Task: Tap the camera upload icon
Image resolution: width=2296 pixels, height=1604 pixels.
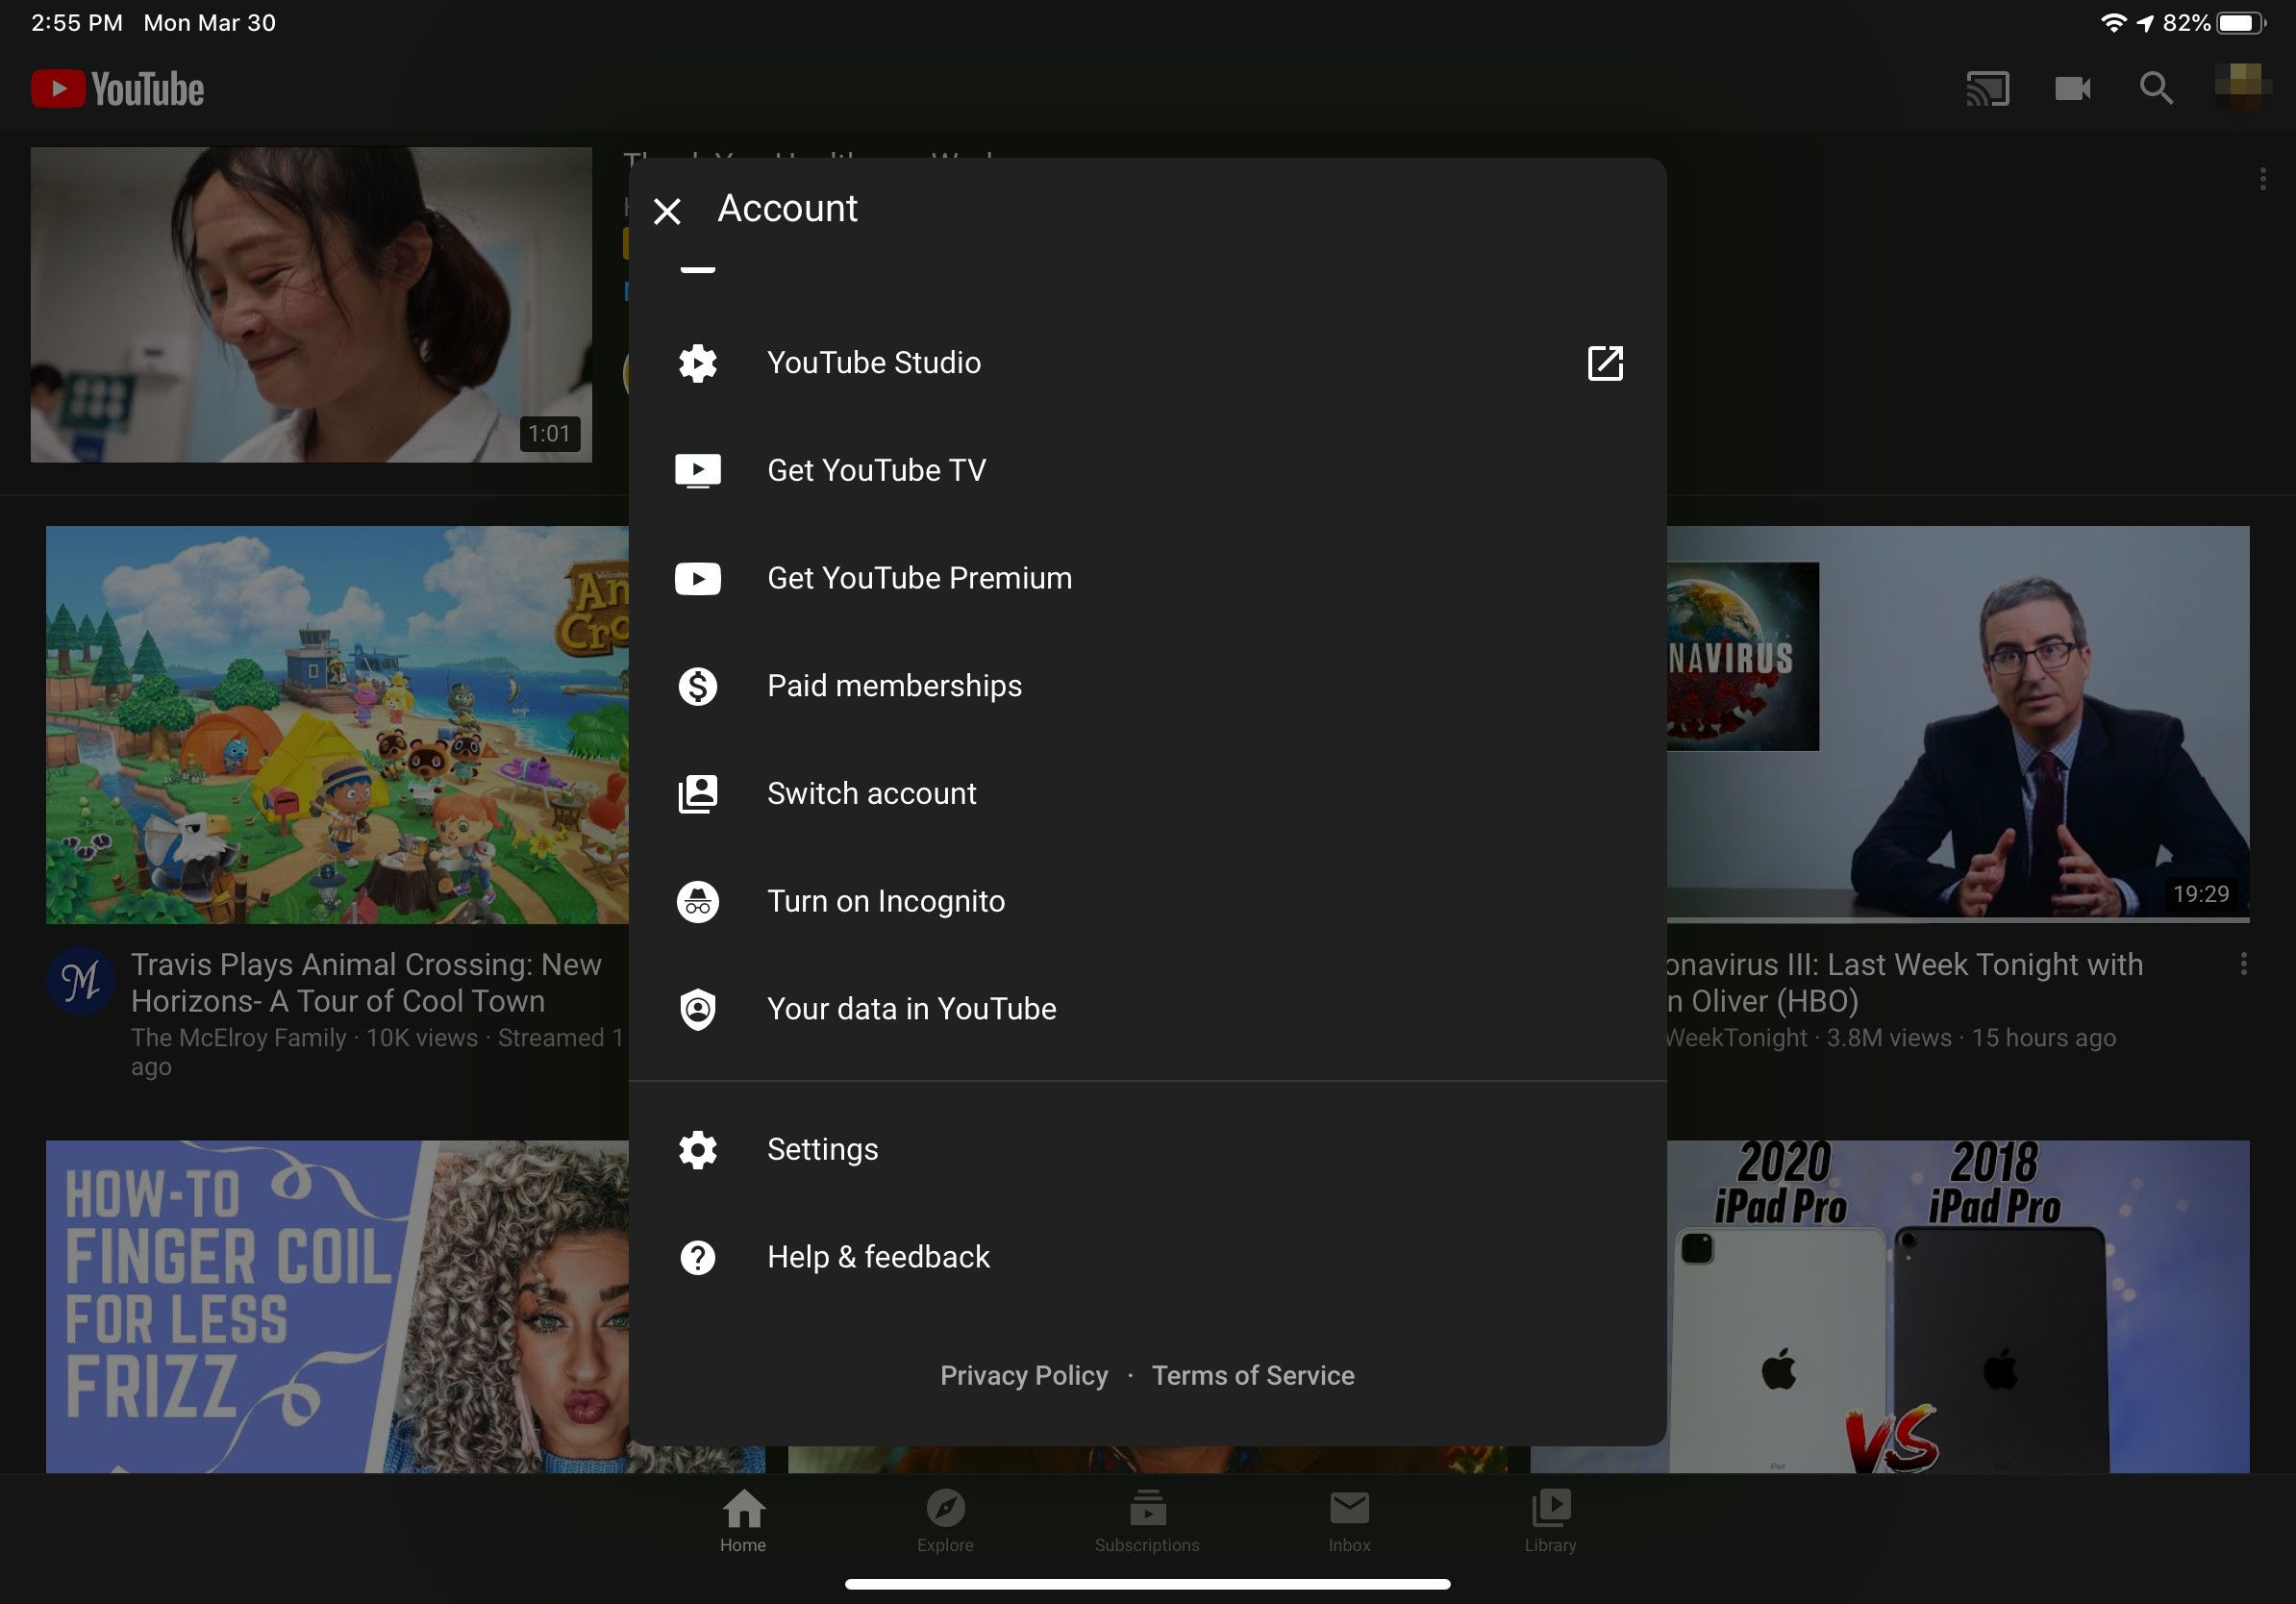Action: [2072, 89]
